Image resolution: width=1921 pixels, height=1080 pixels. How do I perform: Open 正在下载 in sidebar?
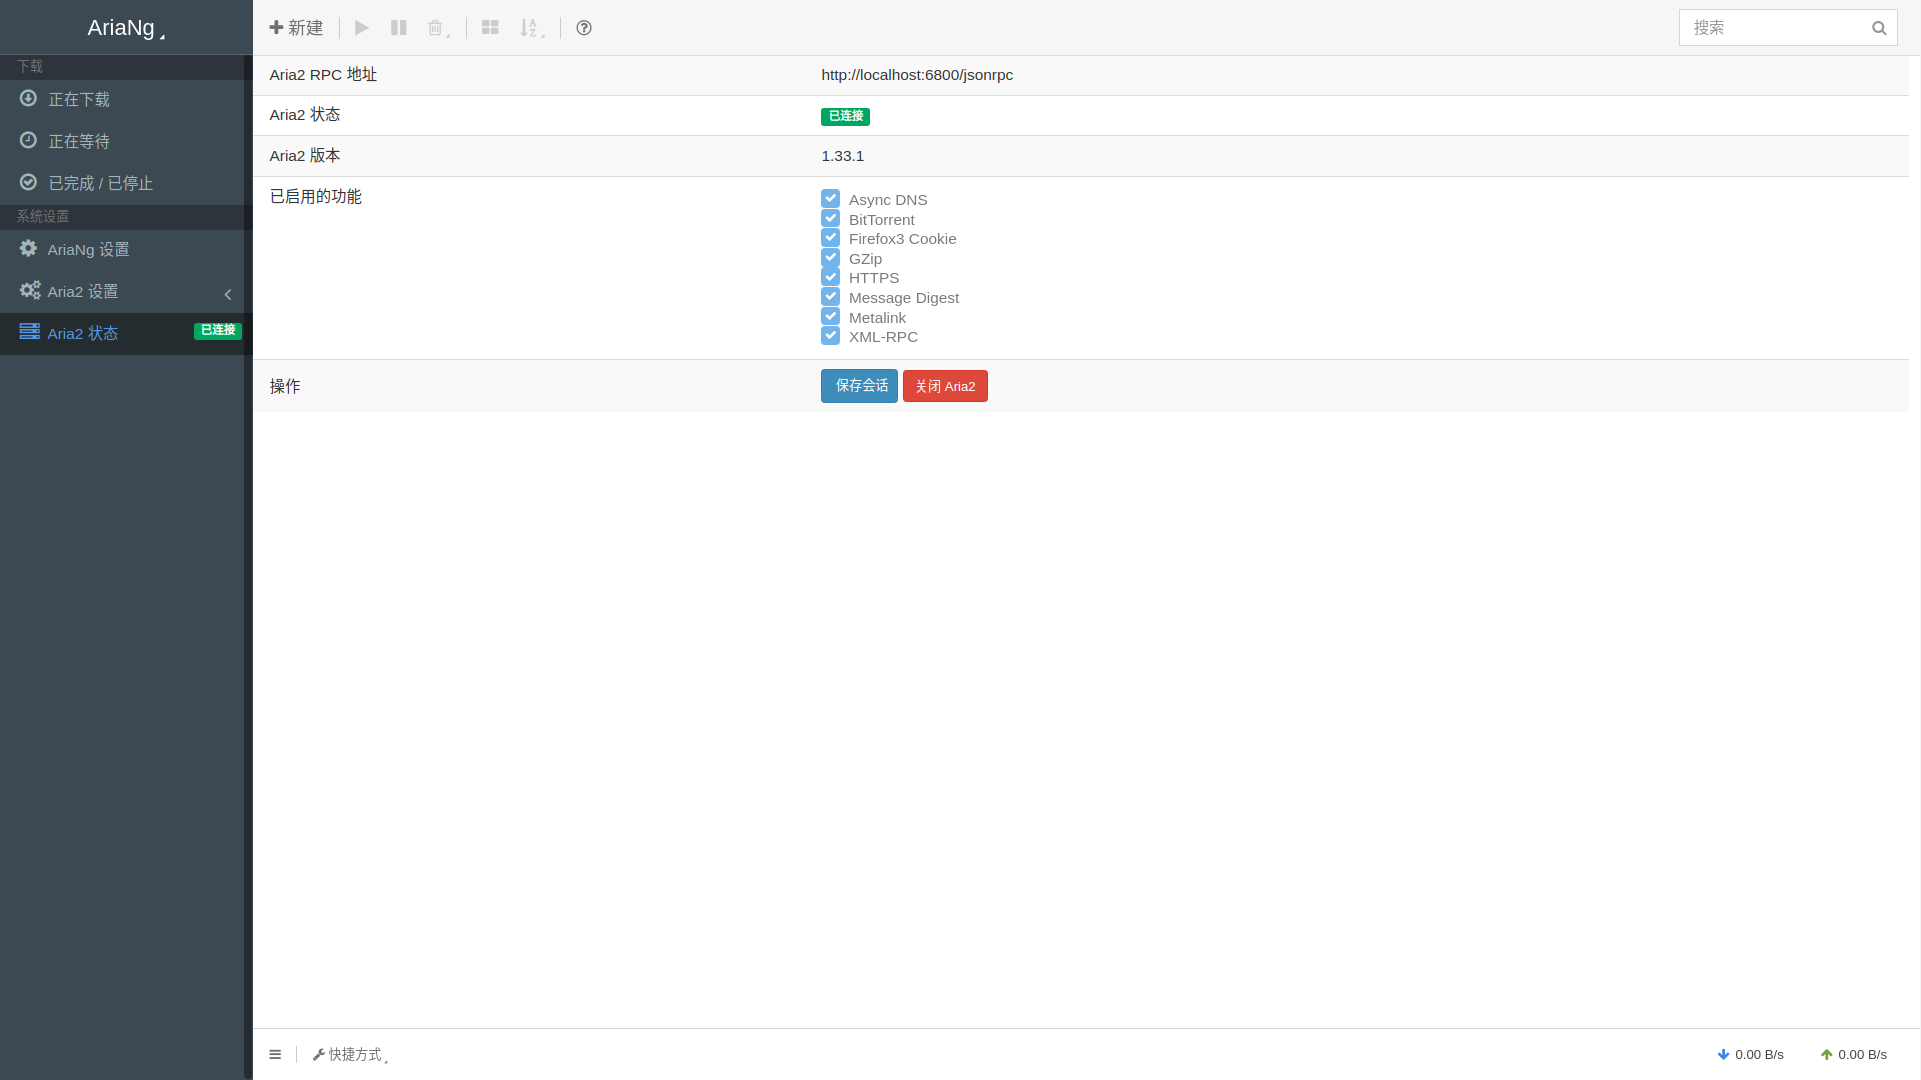click(x=79, y=99)
